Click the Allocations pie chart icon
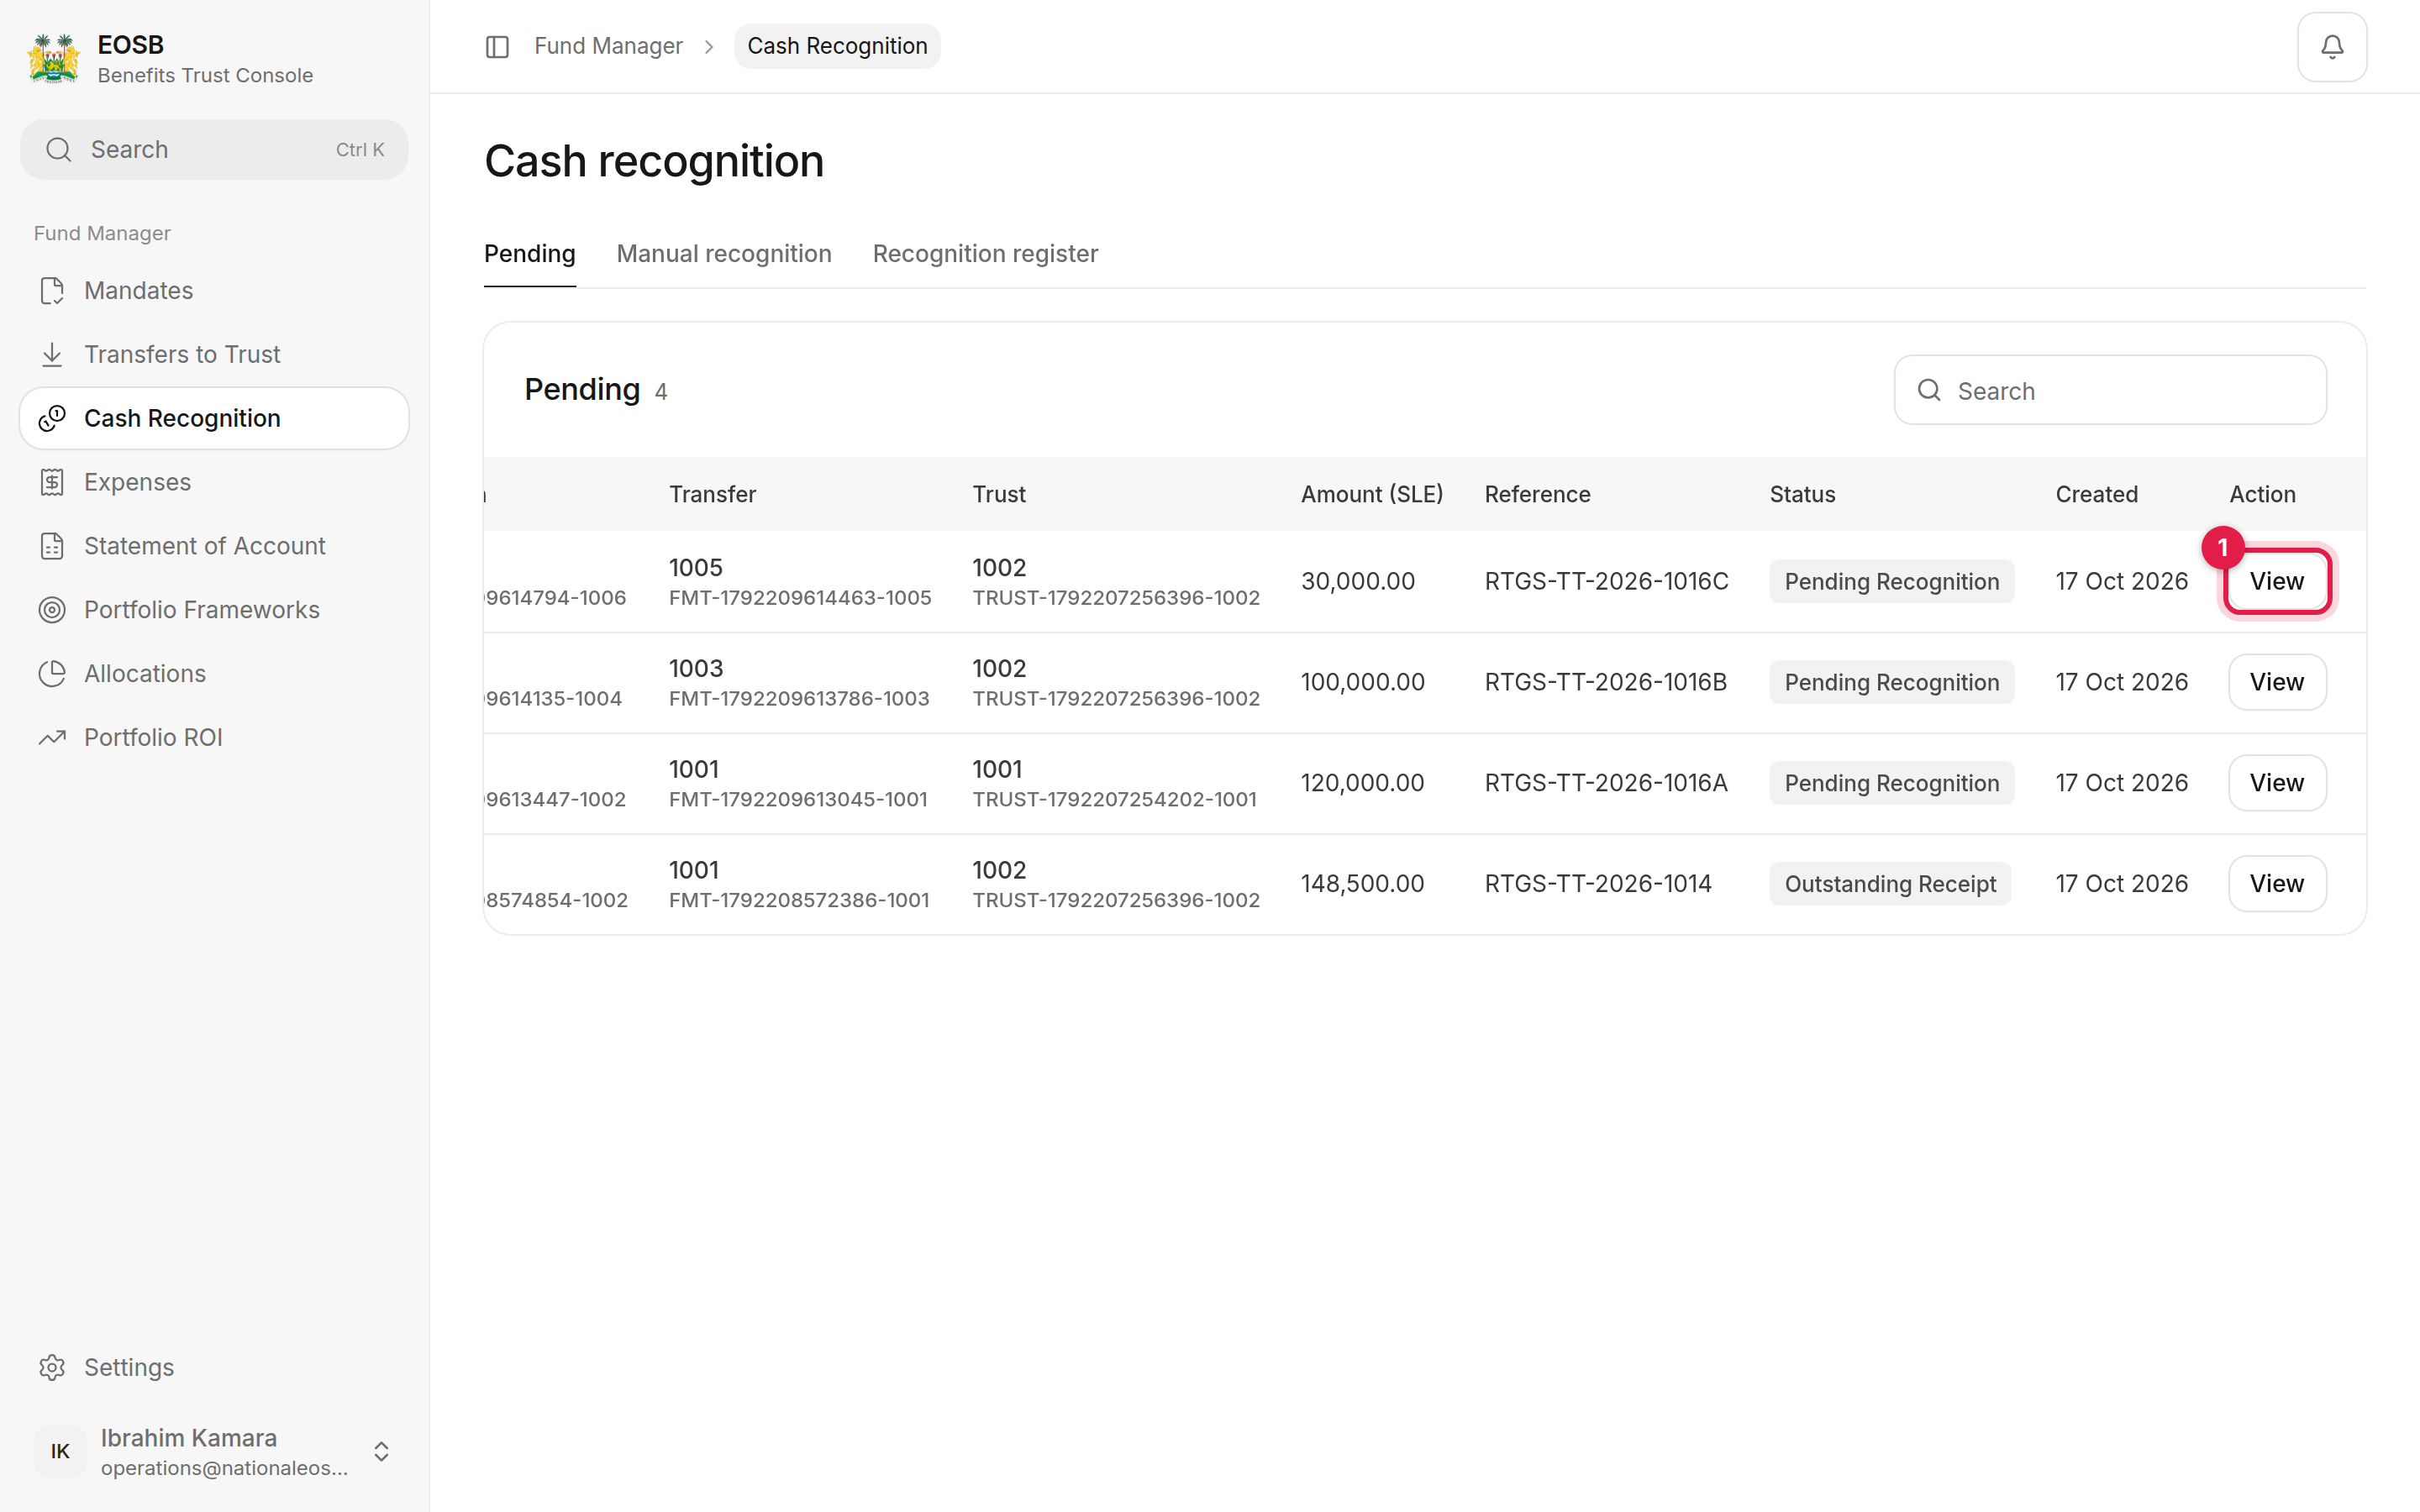Viewport: 2420px width, 1512px height. pyautogui.click(x=52, y=674)
